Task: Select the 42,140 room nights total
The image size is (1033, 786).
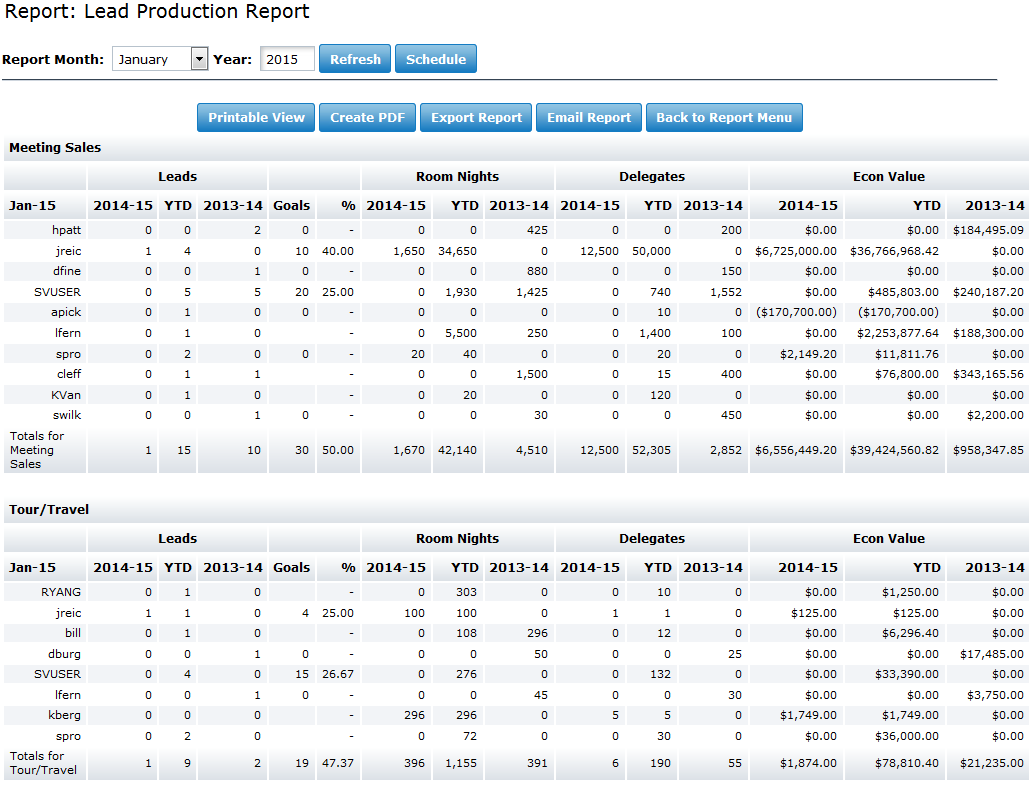Action: tap(457, 450)
